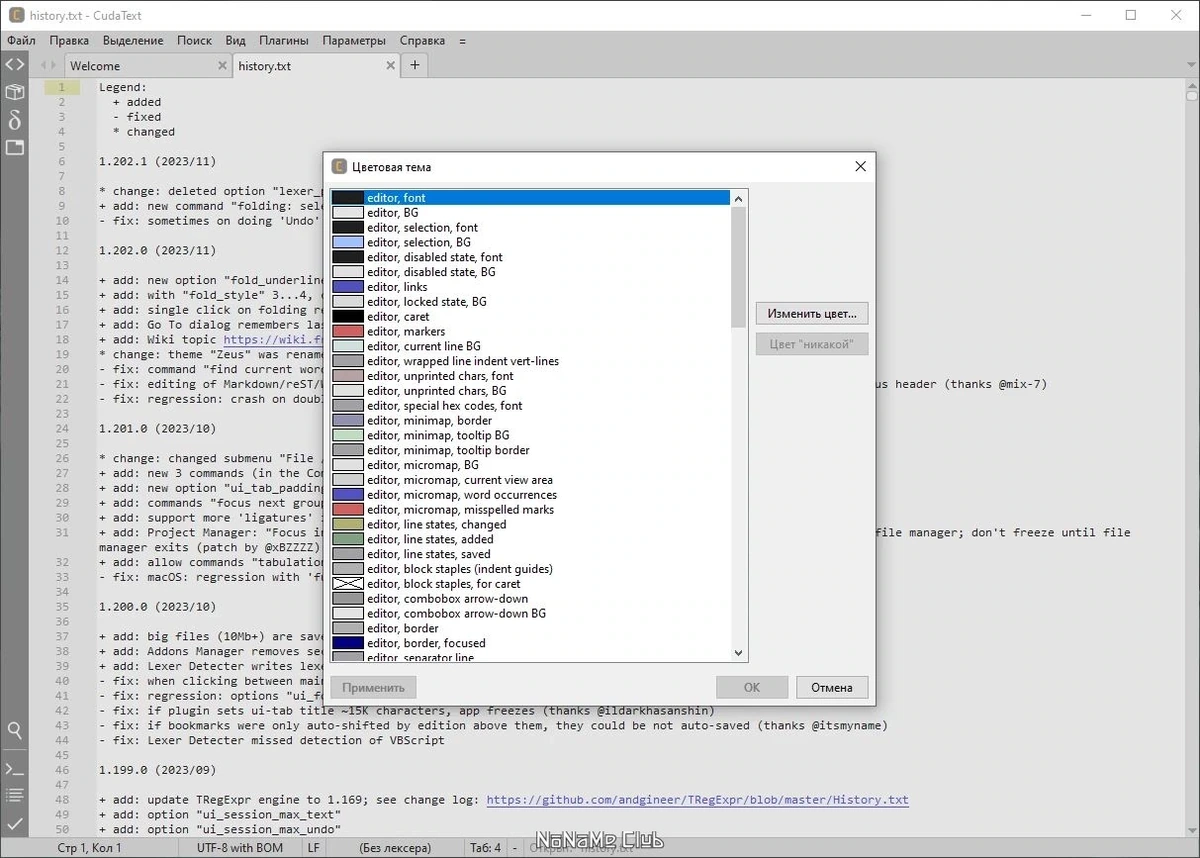
Task: Open the '=' menu item
Action: [463, 41]
